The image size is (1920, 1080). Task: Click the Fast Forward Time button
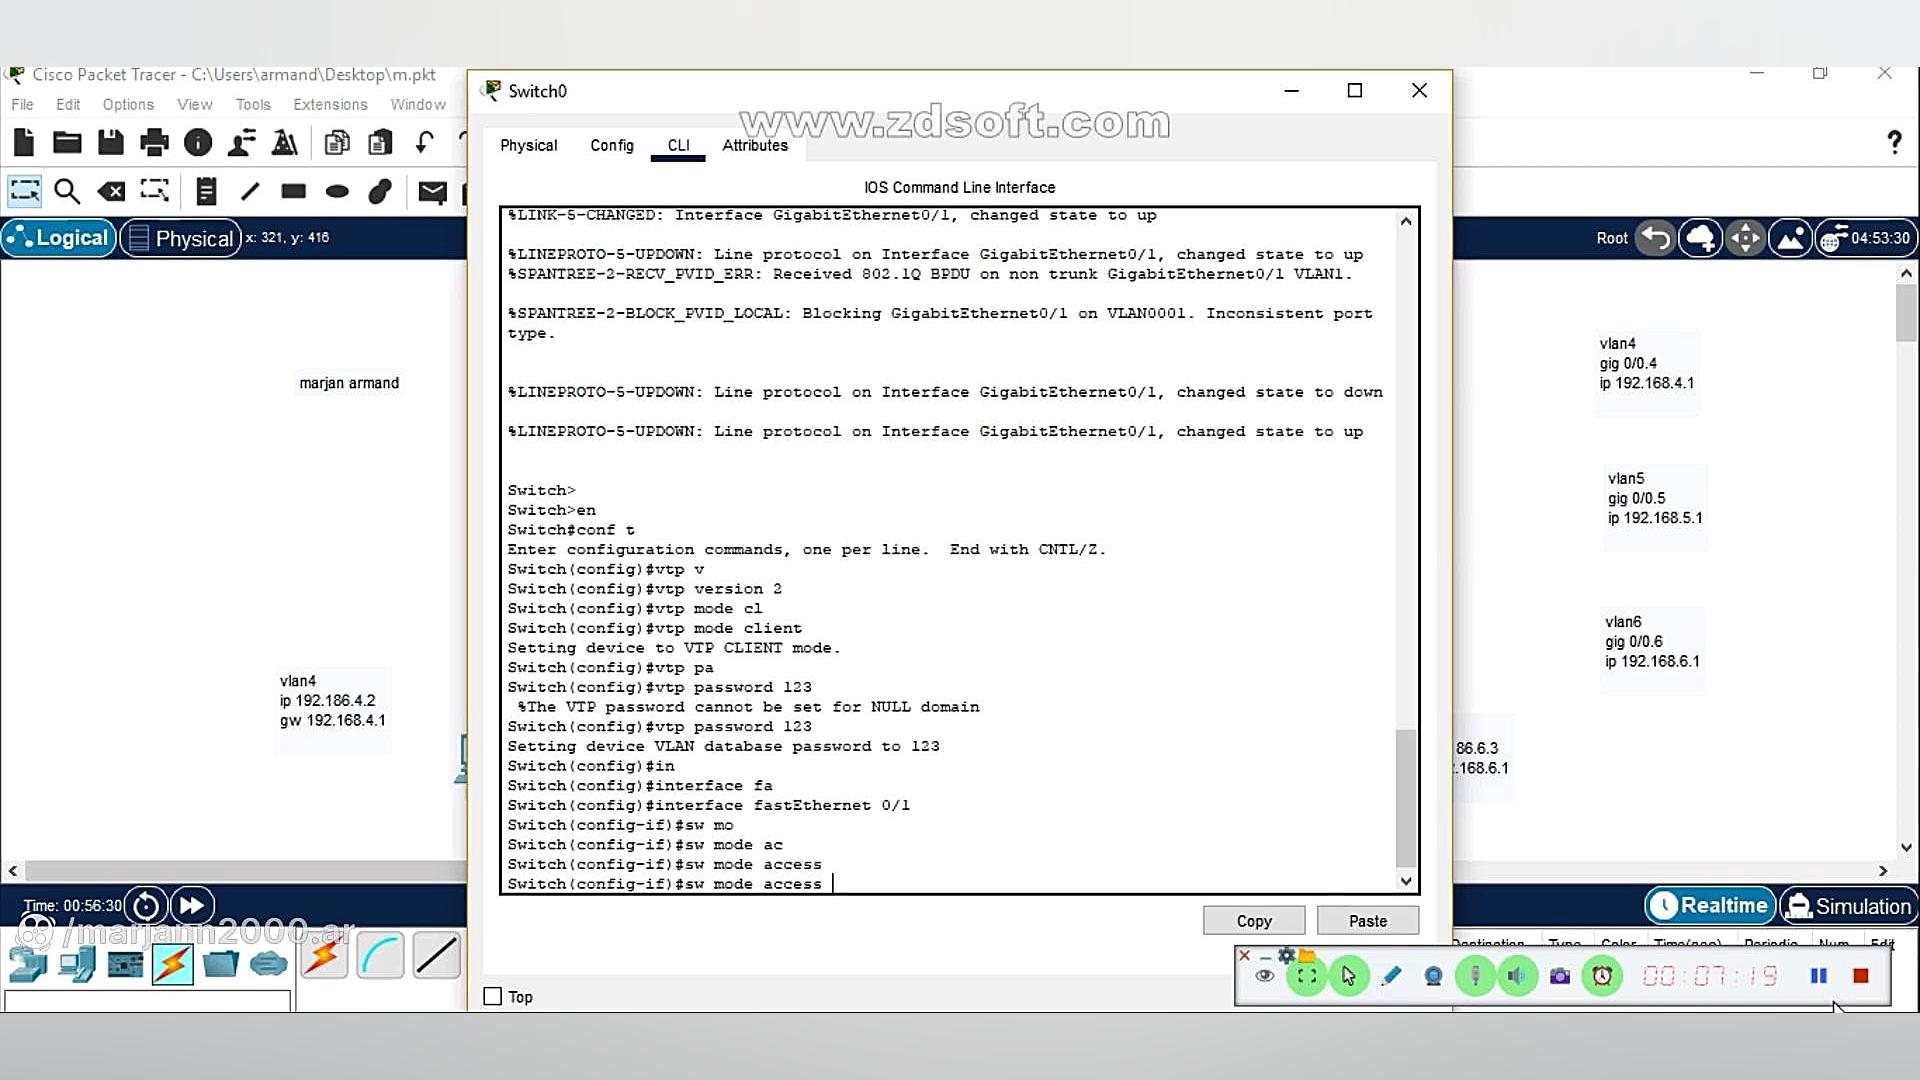(x=192, y=906)
